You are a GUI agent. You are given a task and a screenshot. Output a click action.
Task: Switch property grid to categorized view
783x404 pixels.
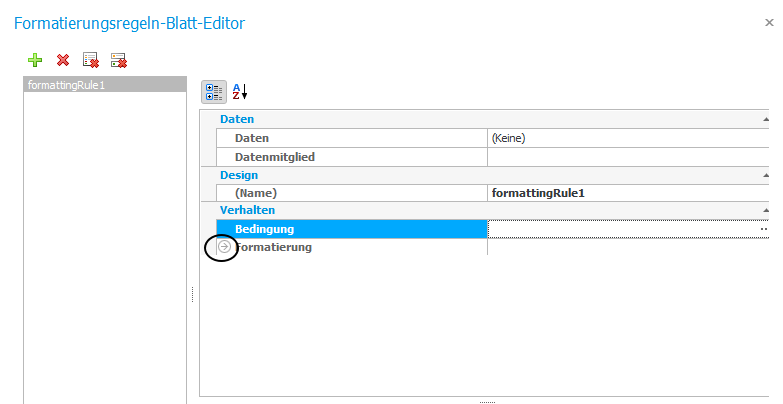(214, 92)
